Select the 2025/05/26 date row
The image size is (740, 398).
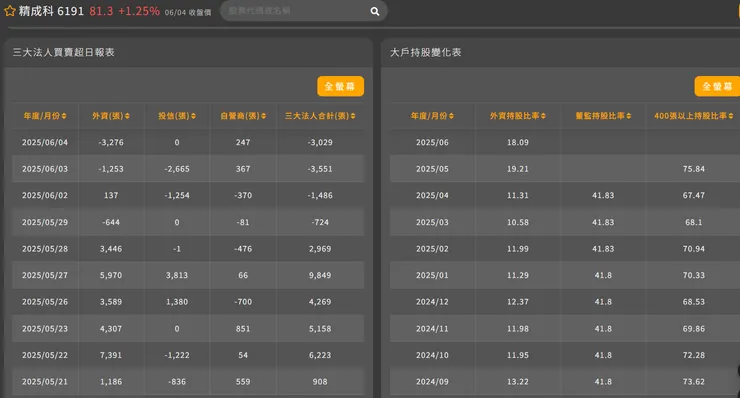point(188,302)
